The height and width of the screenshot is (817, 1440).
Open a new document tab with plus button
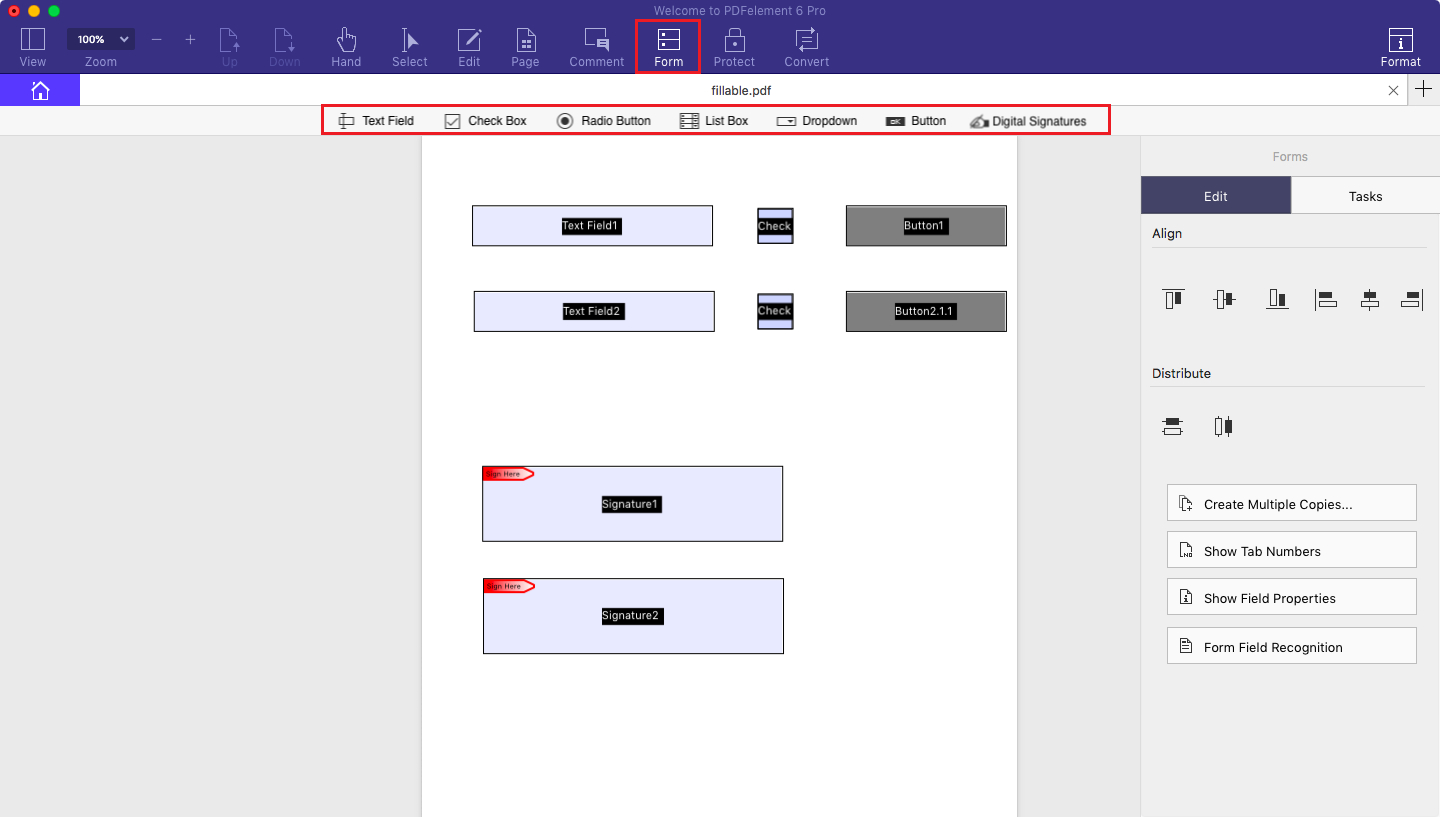[1424, 90]
